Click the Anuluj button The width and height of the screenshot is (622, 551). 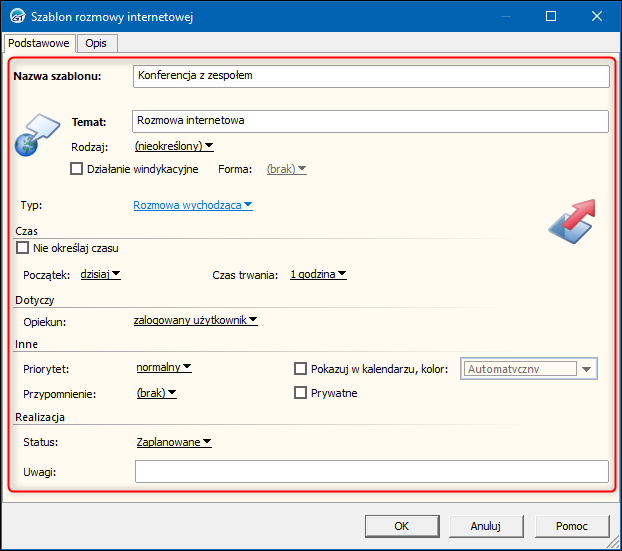(x=486, y=526)
